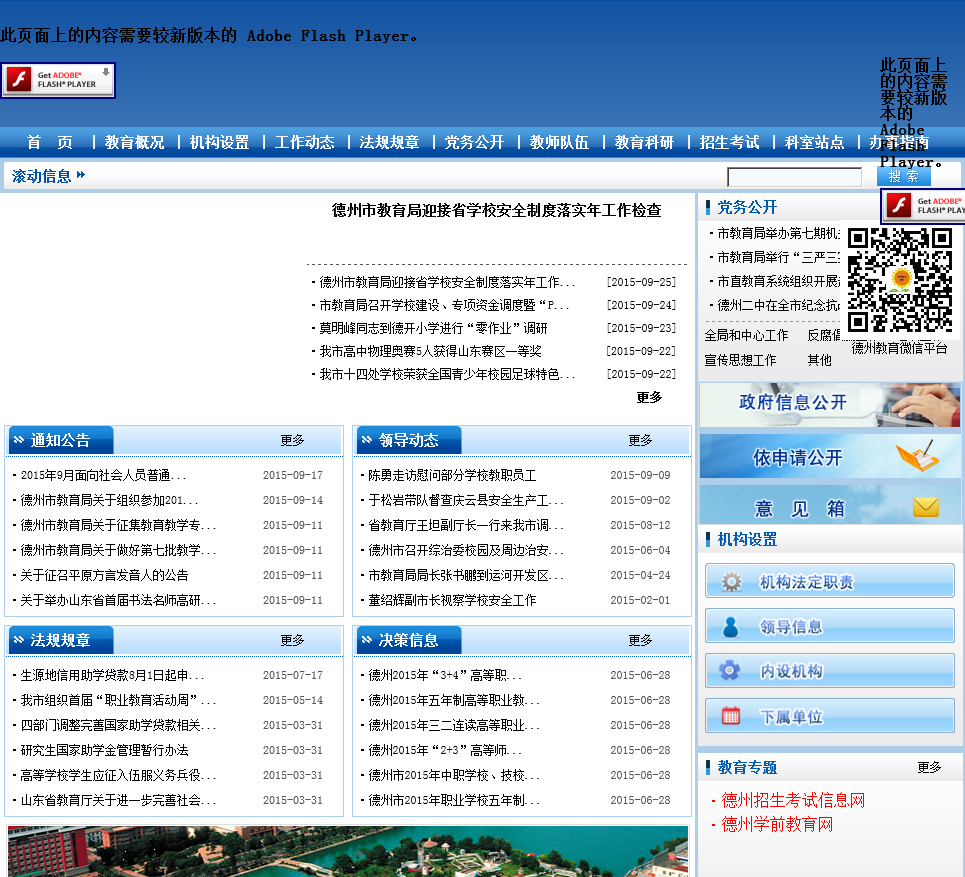Open news 市教育局召开学校建设、专项资金调度

coord(444,305)
